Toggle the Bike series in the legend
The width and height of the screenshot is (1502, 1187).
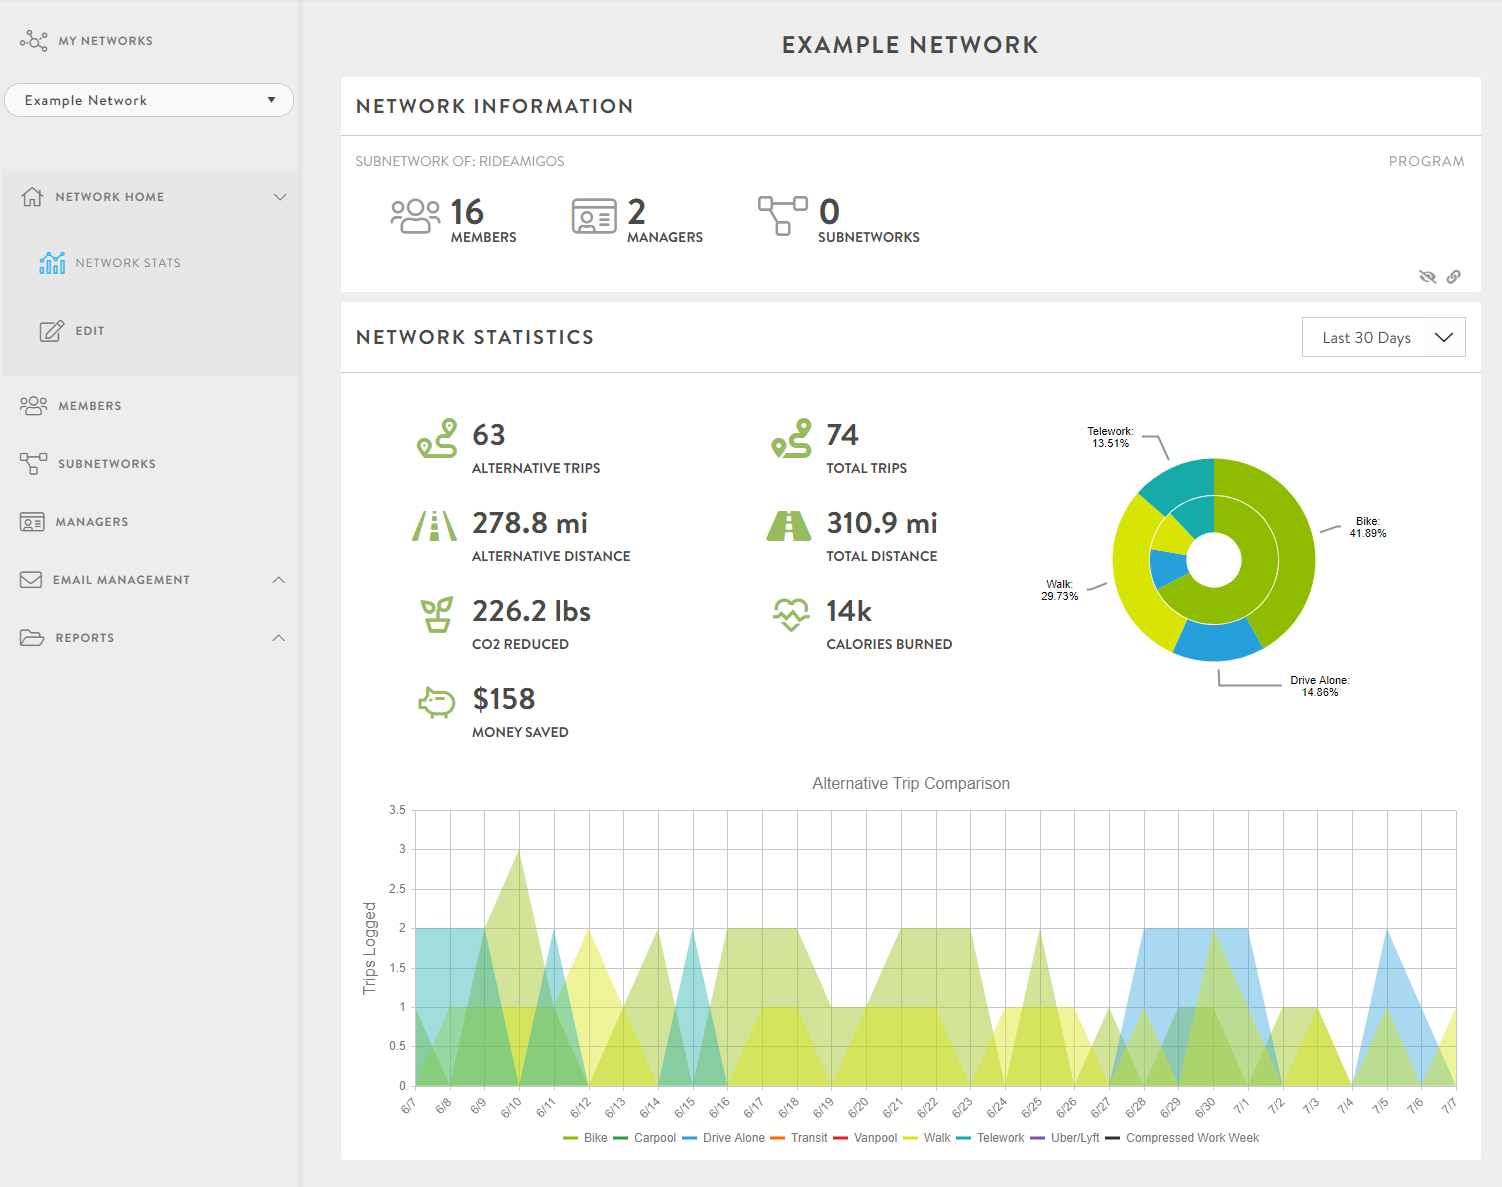(587, 1138)
